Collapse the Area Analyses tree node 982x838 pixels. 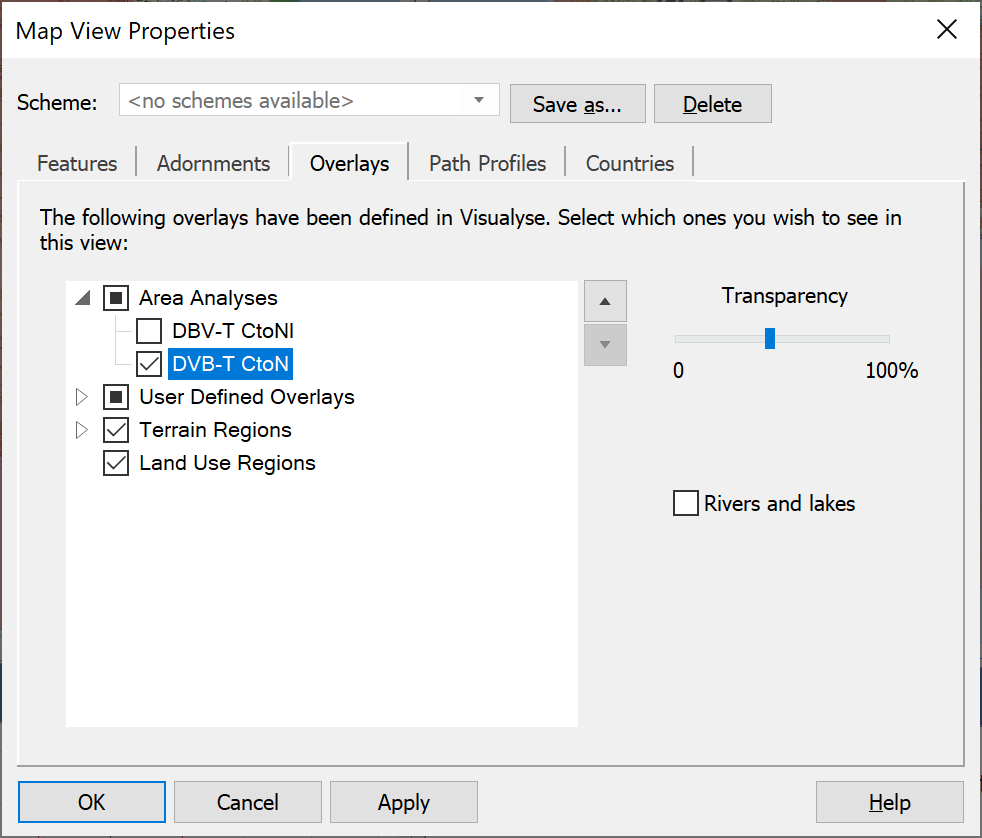point(83,297)
